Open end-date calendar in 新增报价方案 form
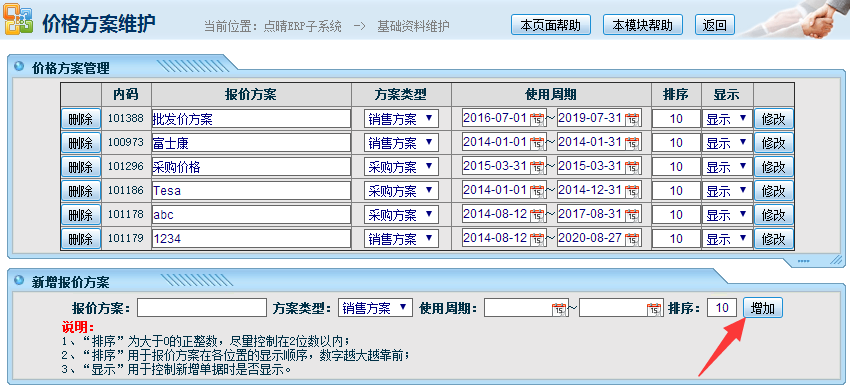 pyautogui.click(x=654, y=309)
